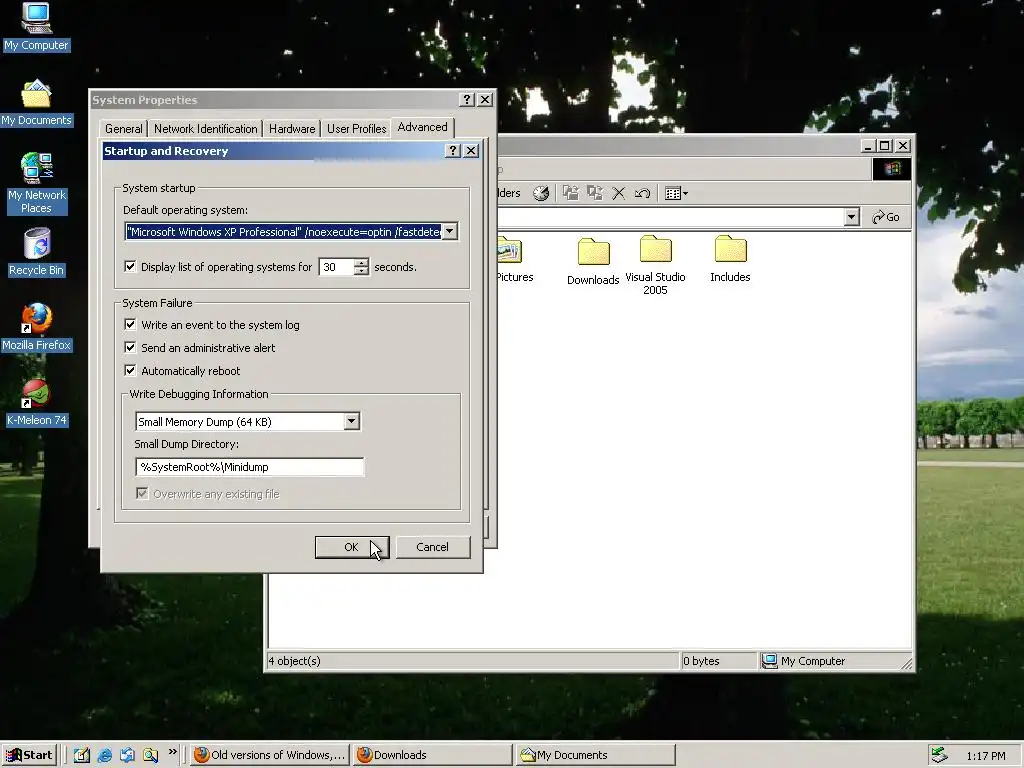Select the Pictures folder in My Documents
1024x768 pixels.
pos(515,261)
